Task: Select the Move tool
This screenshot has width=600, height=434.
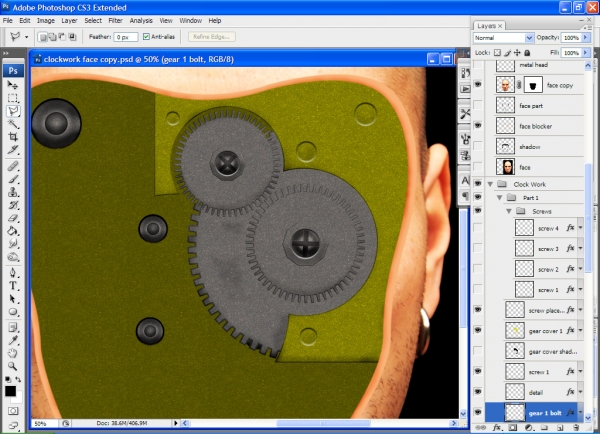Action: tap(13, 85)
